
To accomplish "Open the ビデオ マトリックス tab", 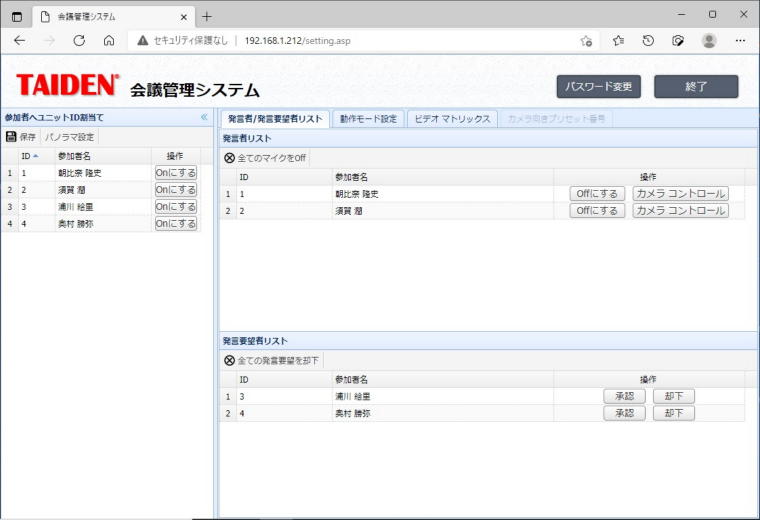I will pos(452,119).
